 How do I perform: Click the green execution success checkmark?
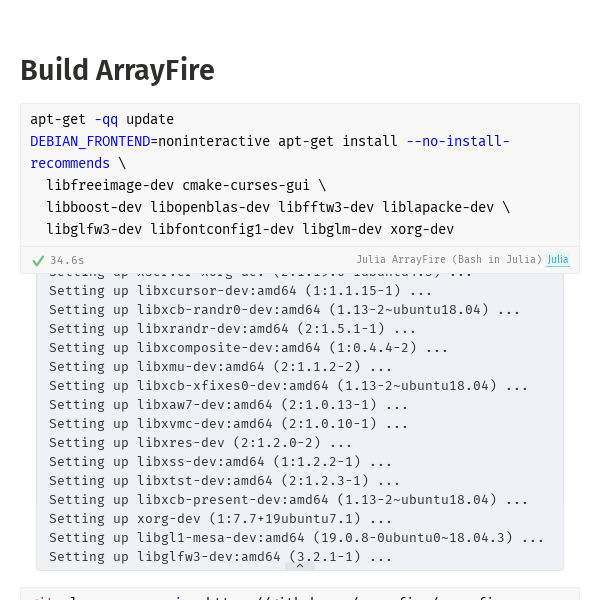pyautogui.click(x=38, y=260)
